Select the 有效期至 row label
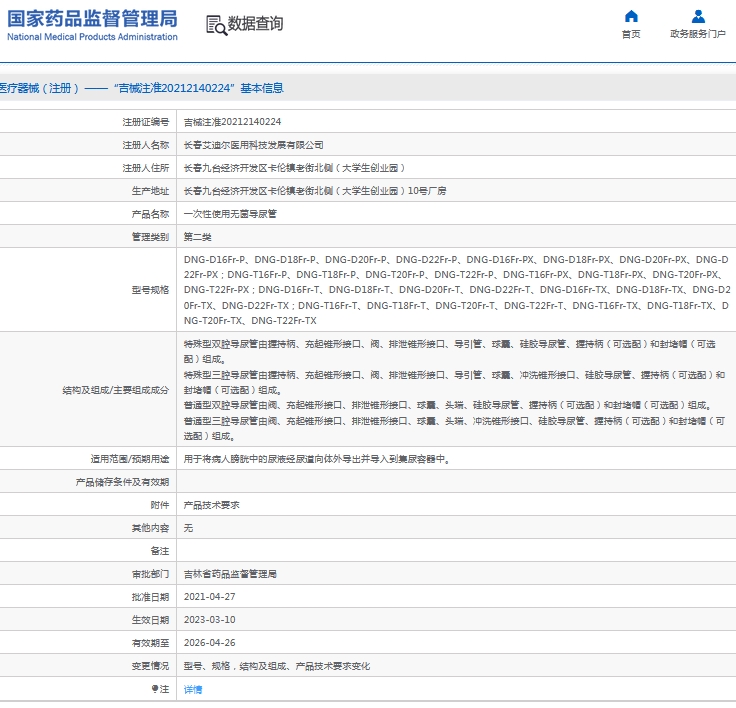 (150, 643)
